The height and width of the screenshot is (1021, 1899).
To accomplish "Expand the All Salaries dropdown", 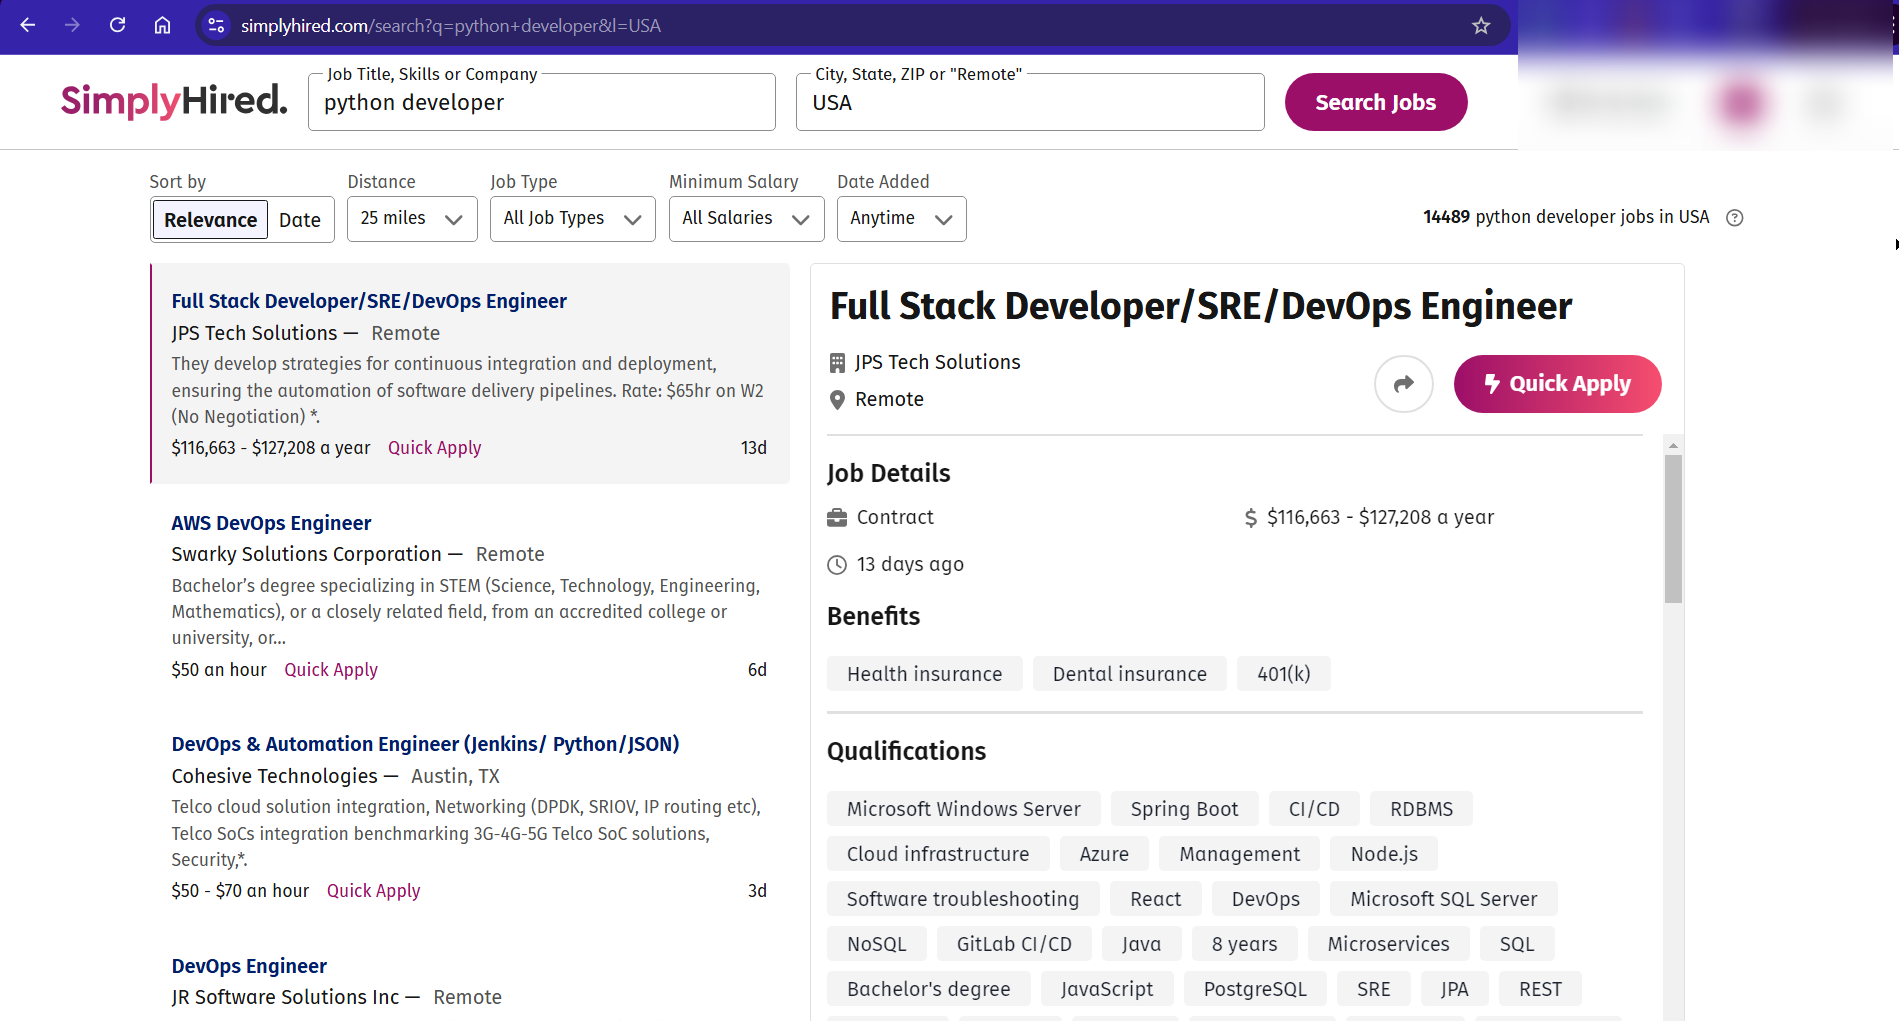I will tap(746, 218).
